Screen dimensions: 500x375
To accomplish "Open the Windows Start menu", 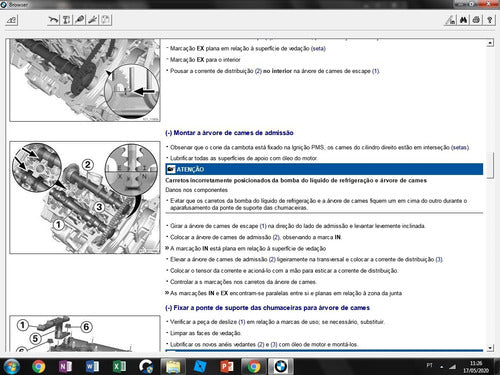I will click(x=11, y=366).
